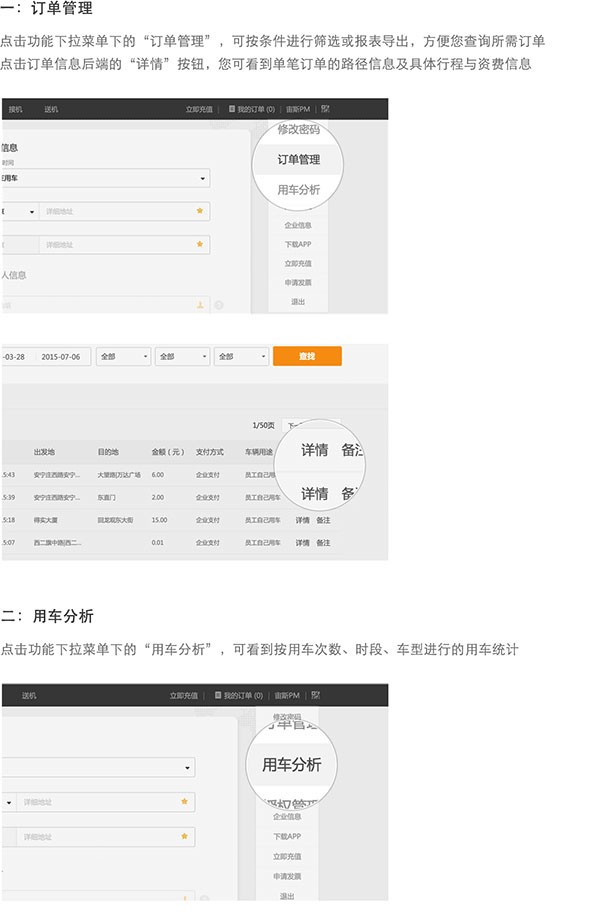The height and width of the screenshot is (915, 595).
Task: Click 备注 in the 15.00 order row
Action: tap(323, 520)
